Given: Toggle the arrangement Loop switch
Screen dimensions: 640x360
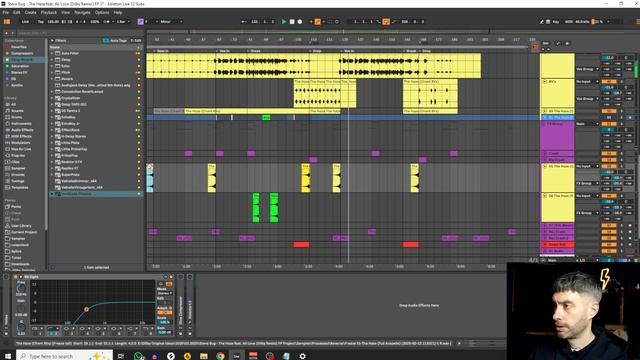Looking at the screenshot, I should click(386, 22).
